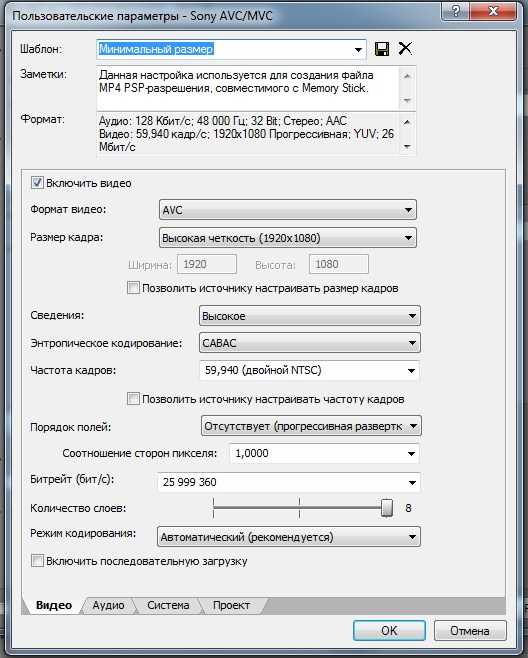Open the Битрейт bitrate combo box
This screenshot has width=528, height=658.
(289, 482)
